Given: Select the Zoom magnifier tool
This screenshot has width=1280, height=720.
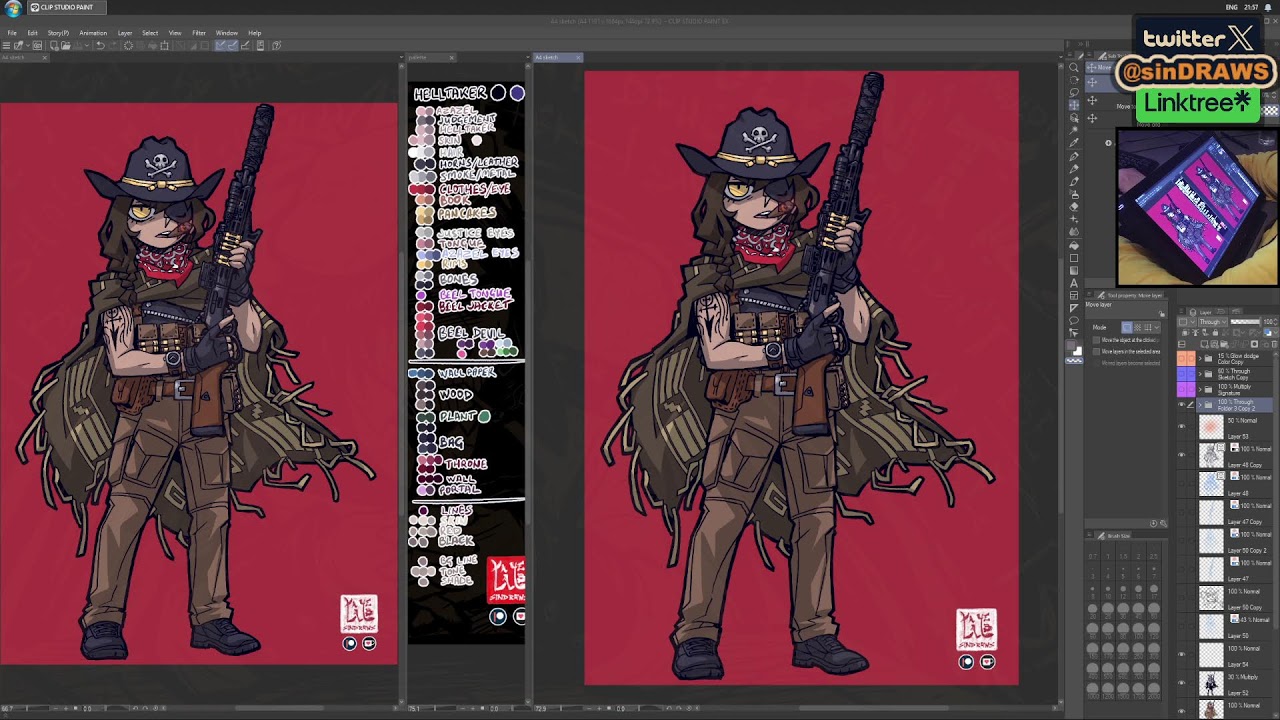Looking at the screenshot, I should (x=1074, y=67).
